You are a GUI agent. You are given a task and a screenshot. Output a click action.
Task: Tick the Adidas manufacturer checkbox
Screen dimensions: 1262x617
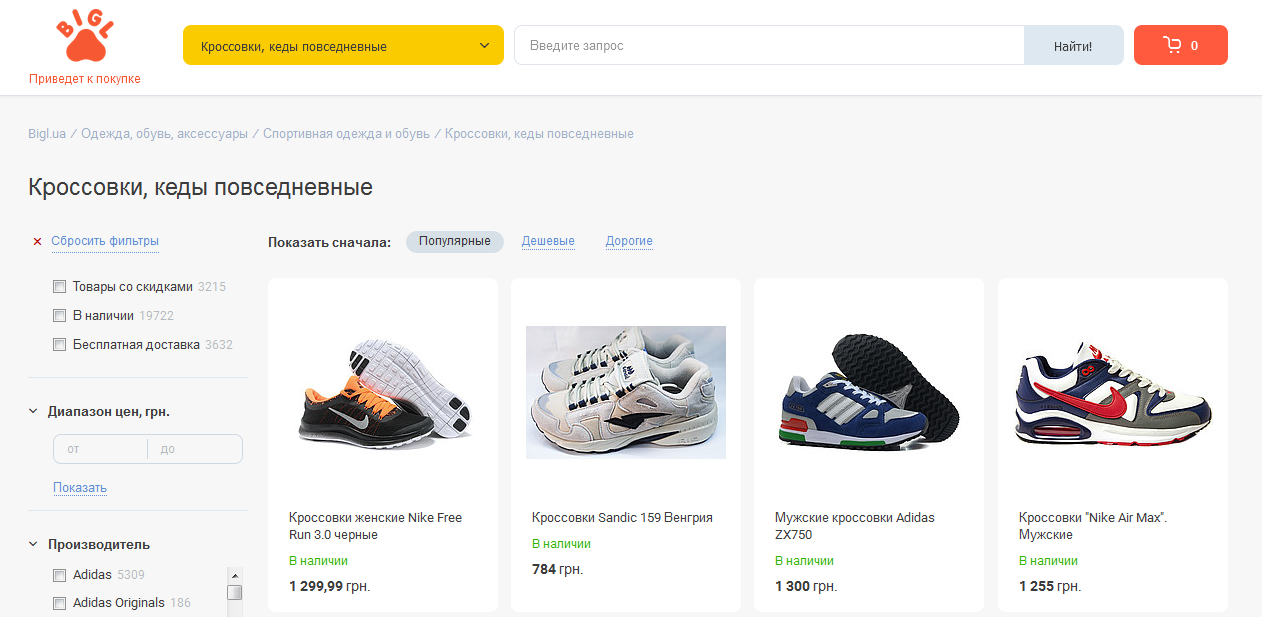[x=59, y=575]
